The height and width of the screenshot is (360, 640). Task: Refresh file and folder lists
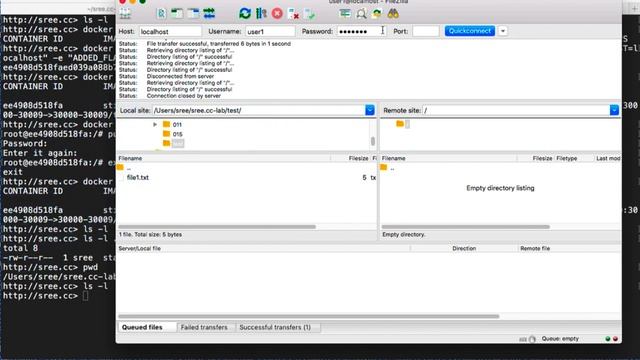pyautogui.click(x=245, y=13)
